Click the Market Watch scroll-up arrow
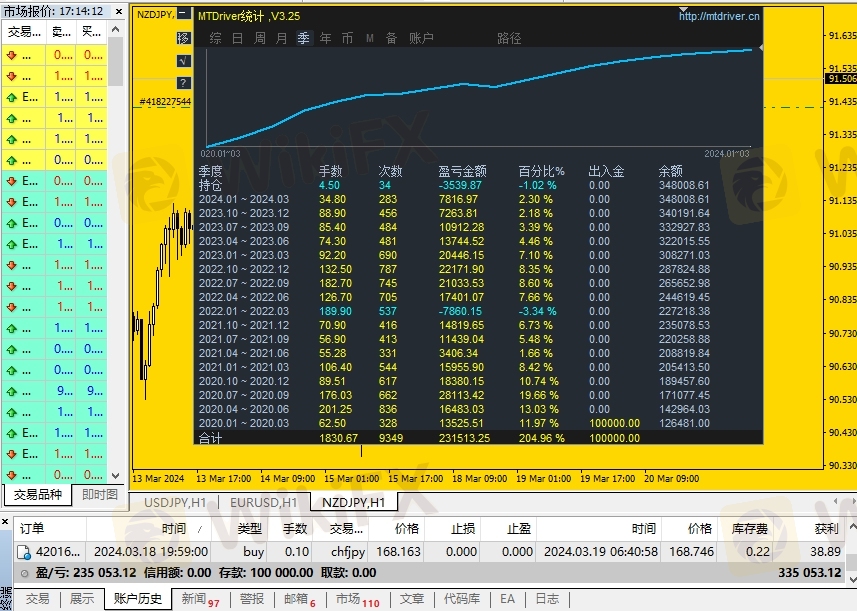 tap(115, 30)
